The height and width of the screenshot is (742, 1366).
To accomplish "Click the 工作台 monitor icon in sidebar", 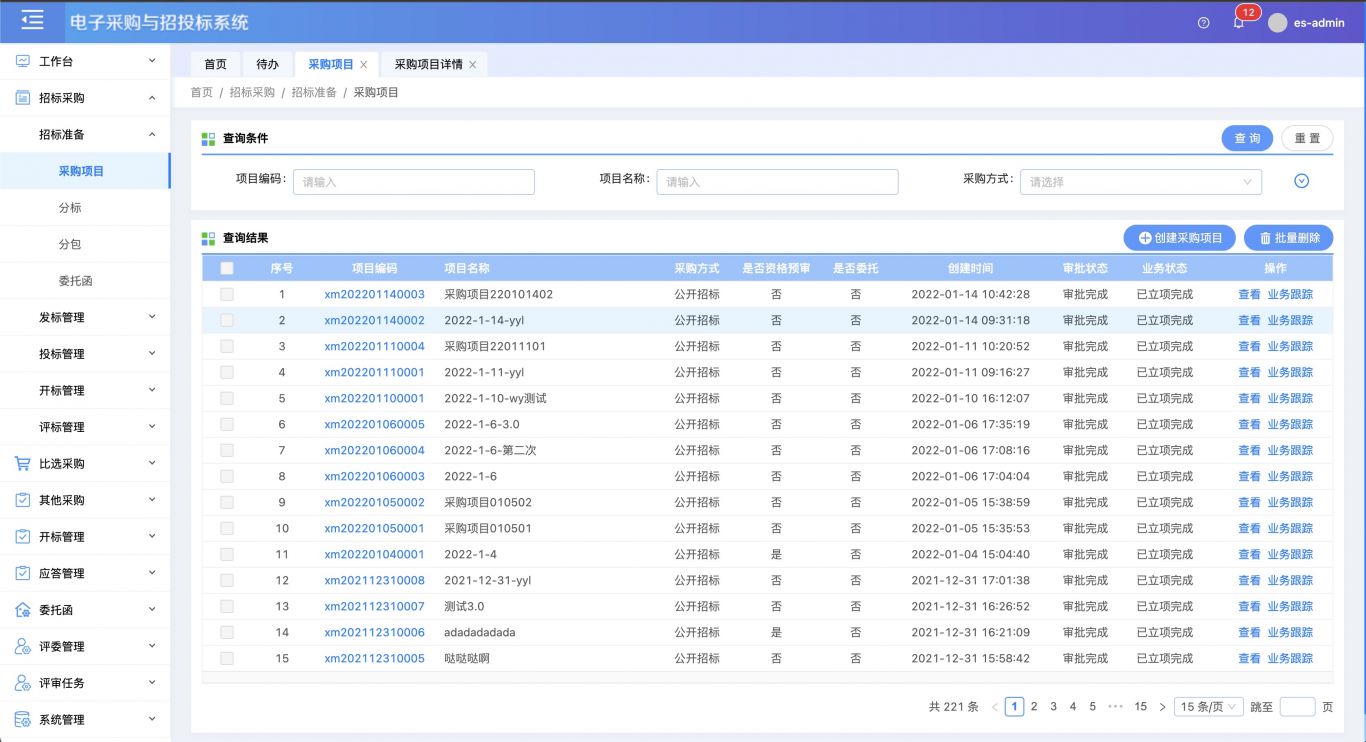I will pyautogui.click(x=22, y=61).
